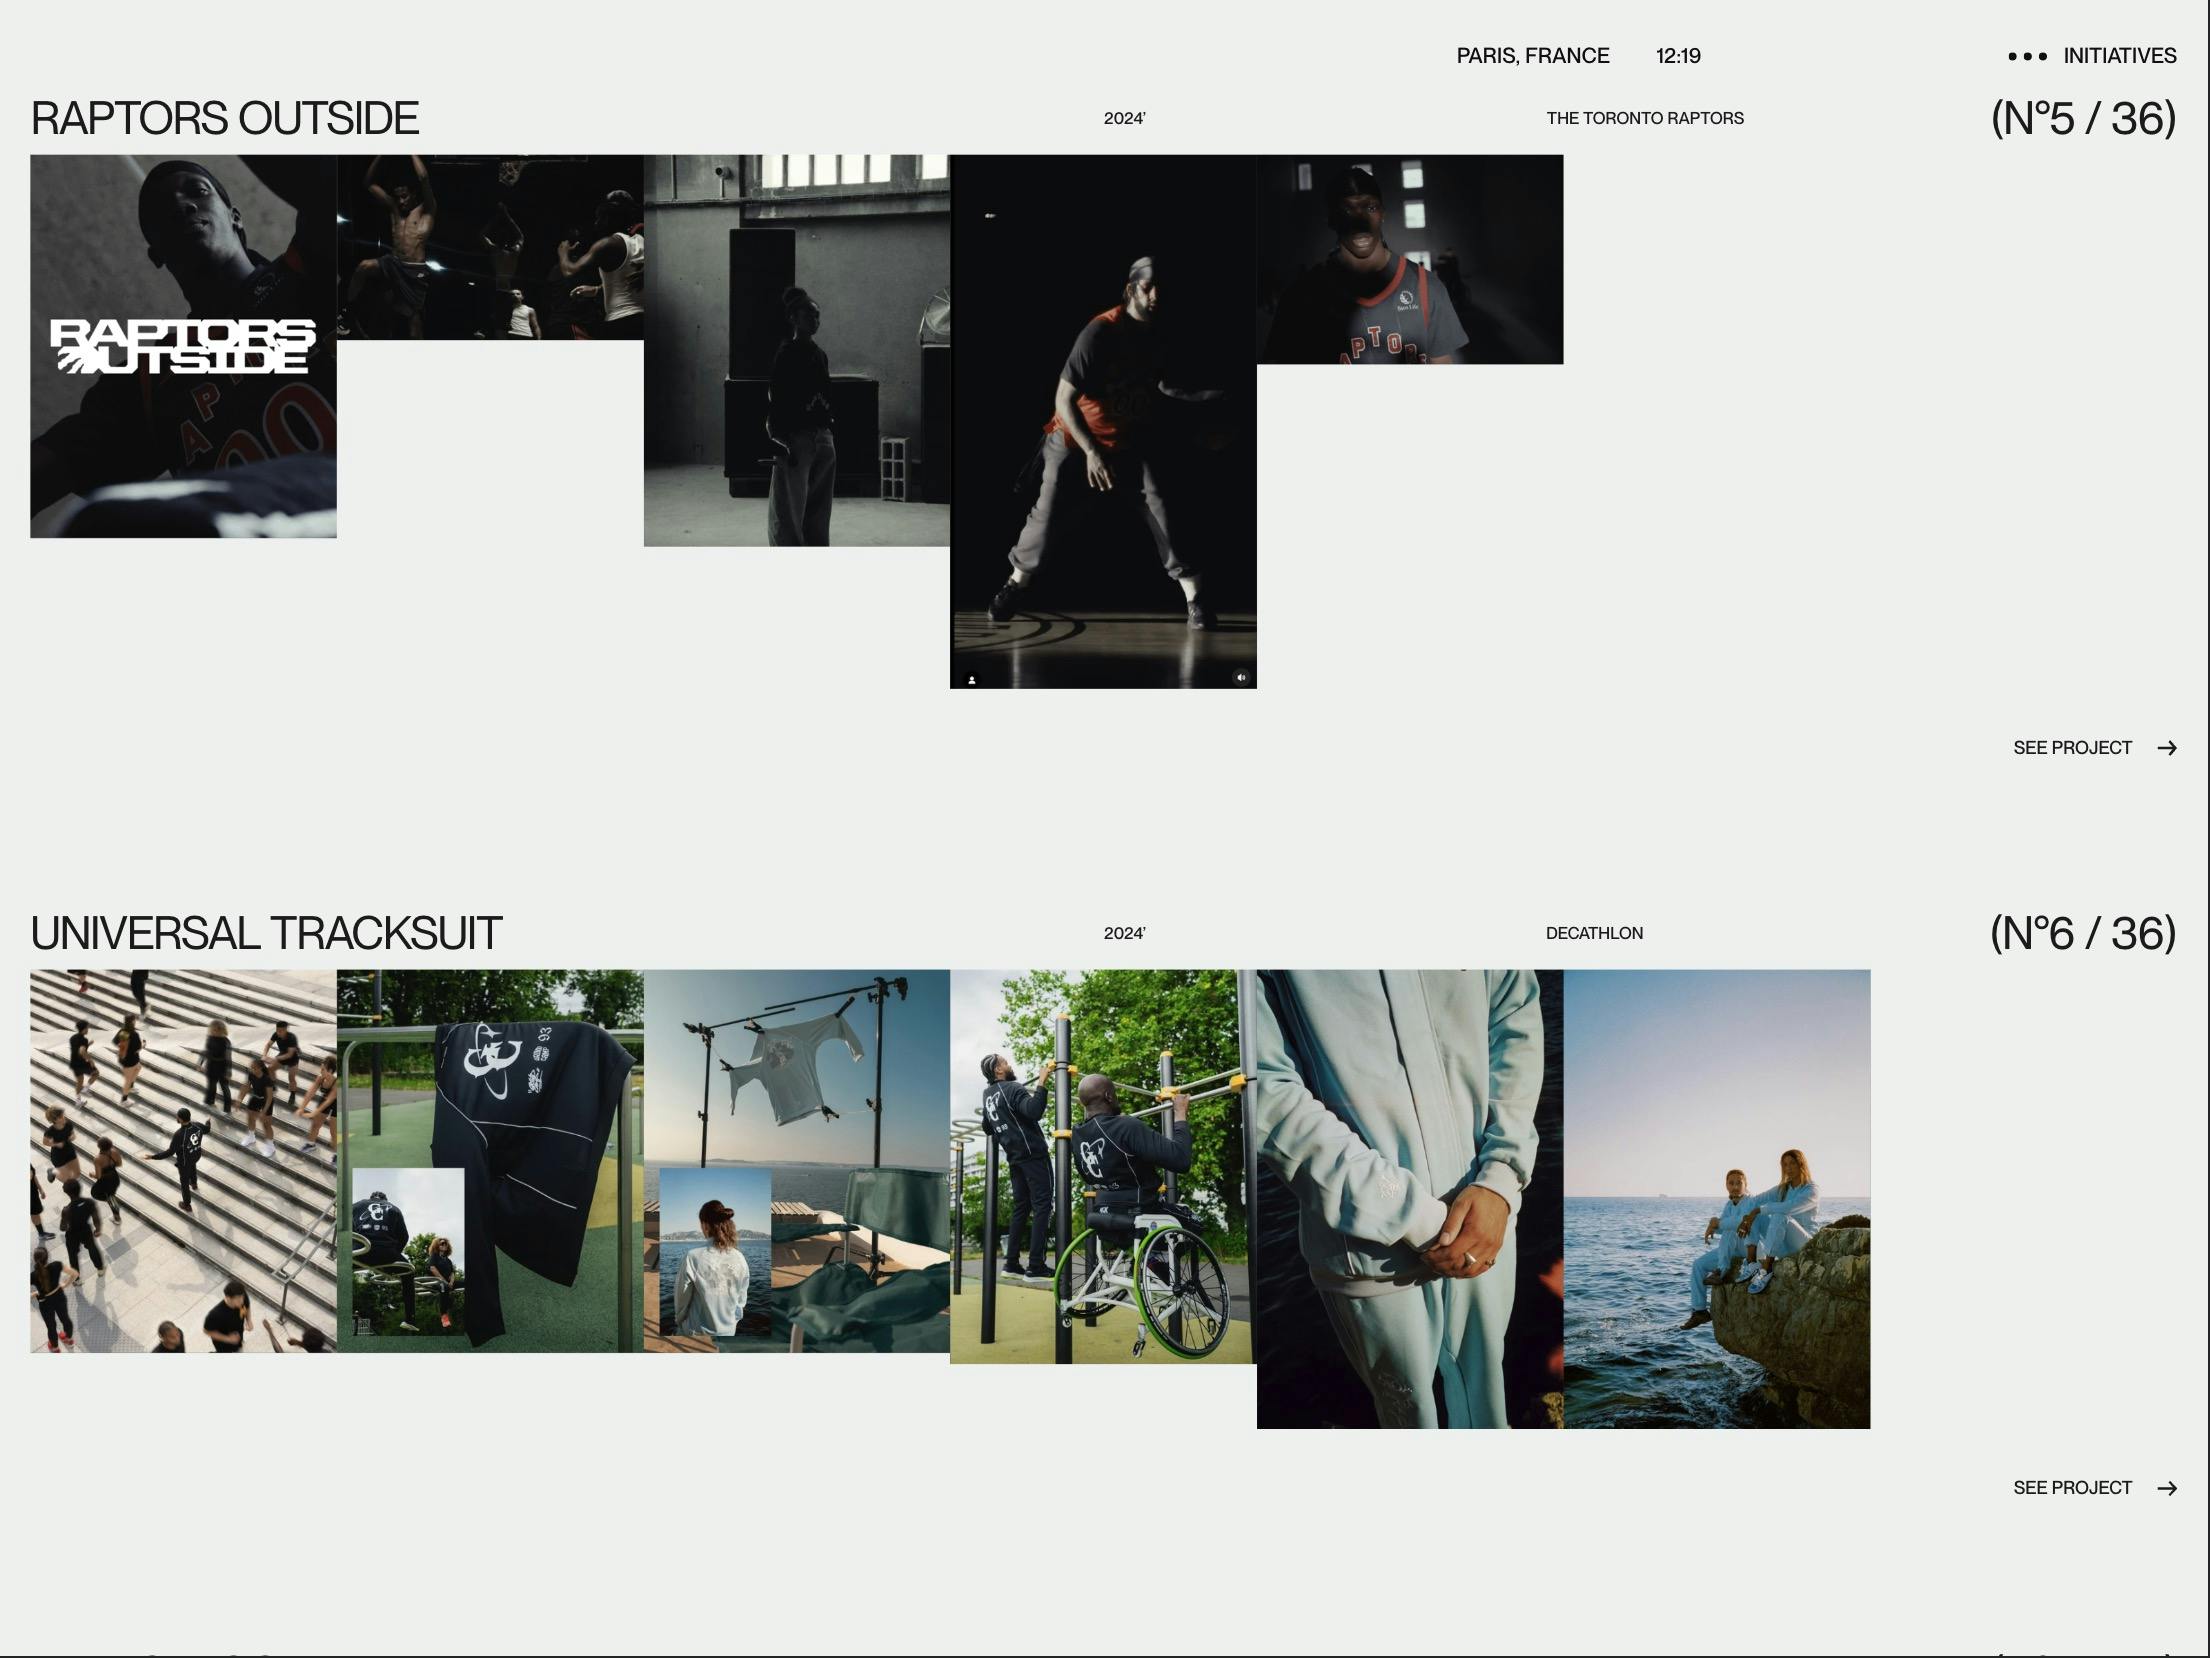Select the woman by speakers thumbnail
This screenshot has height=1658, width=2210.
point(796,350)
